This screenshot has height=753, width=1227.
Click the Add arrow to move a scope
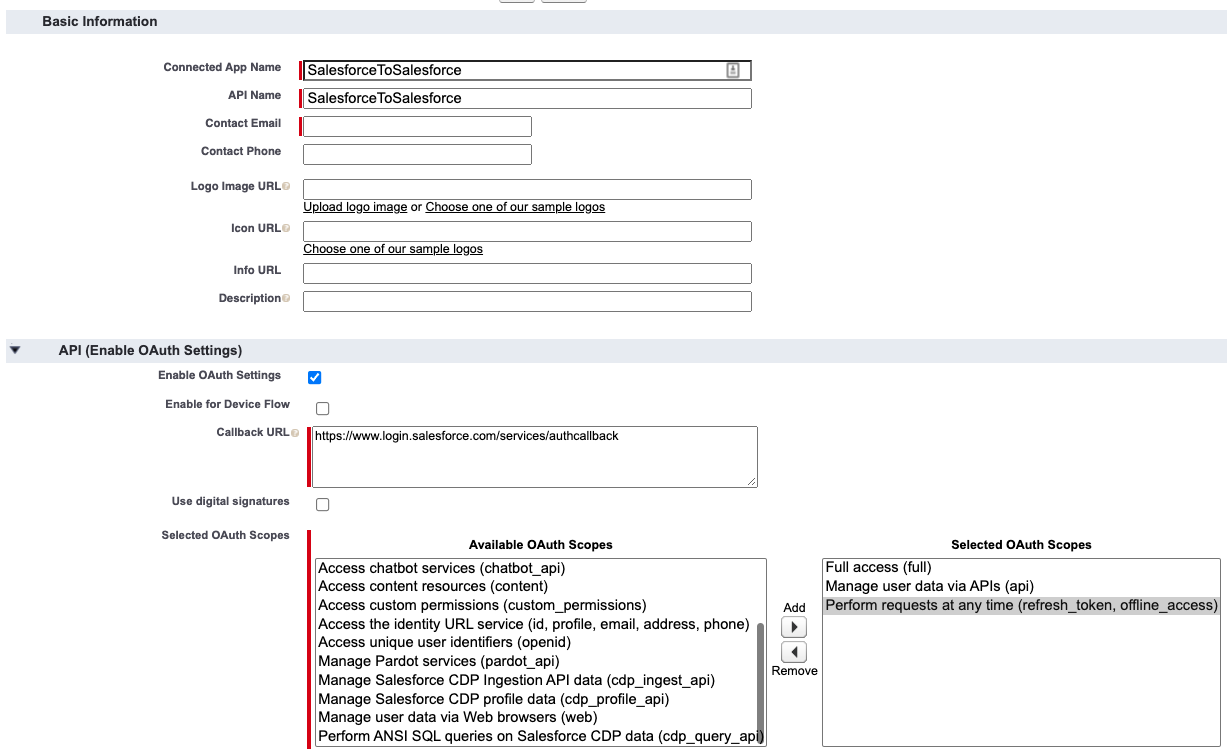pos(794,626)
